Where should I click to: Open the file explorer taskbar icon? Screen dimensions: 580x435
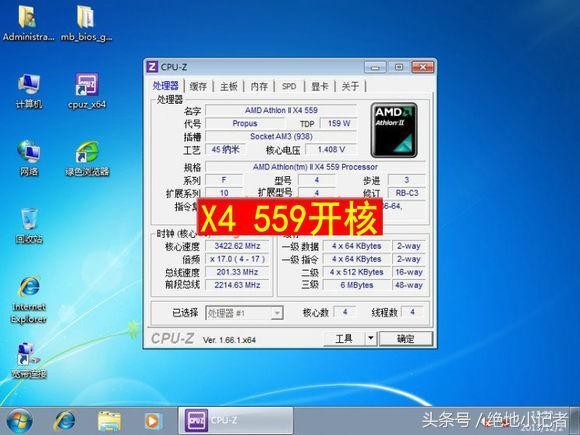tap(109, 421)
